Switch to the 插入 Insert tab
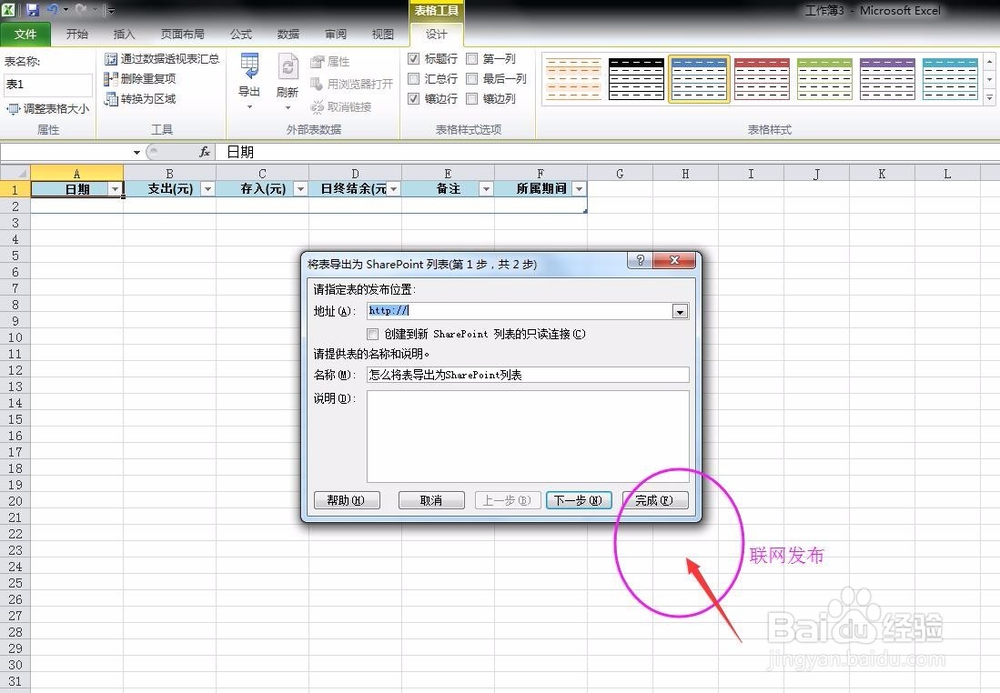1000x693 pixels. [124, 34]
